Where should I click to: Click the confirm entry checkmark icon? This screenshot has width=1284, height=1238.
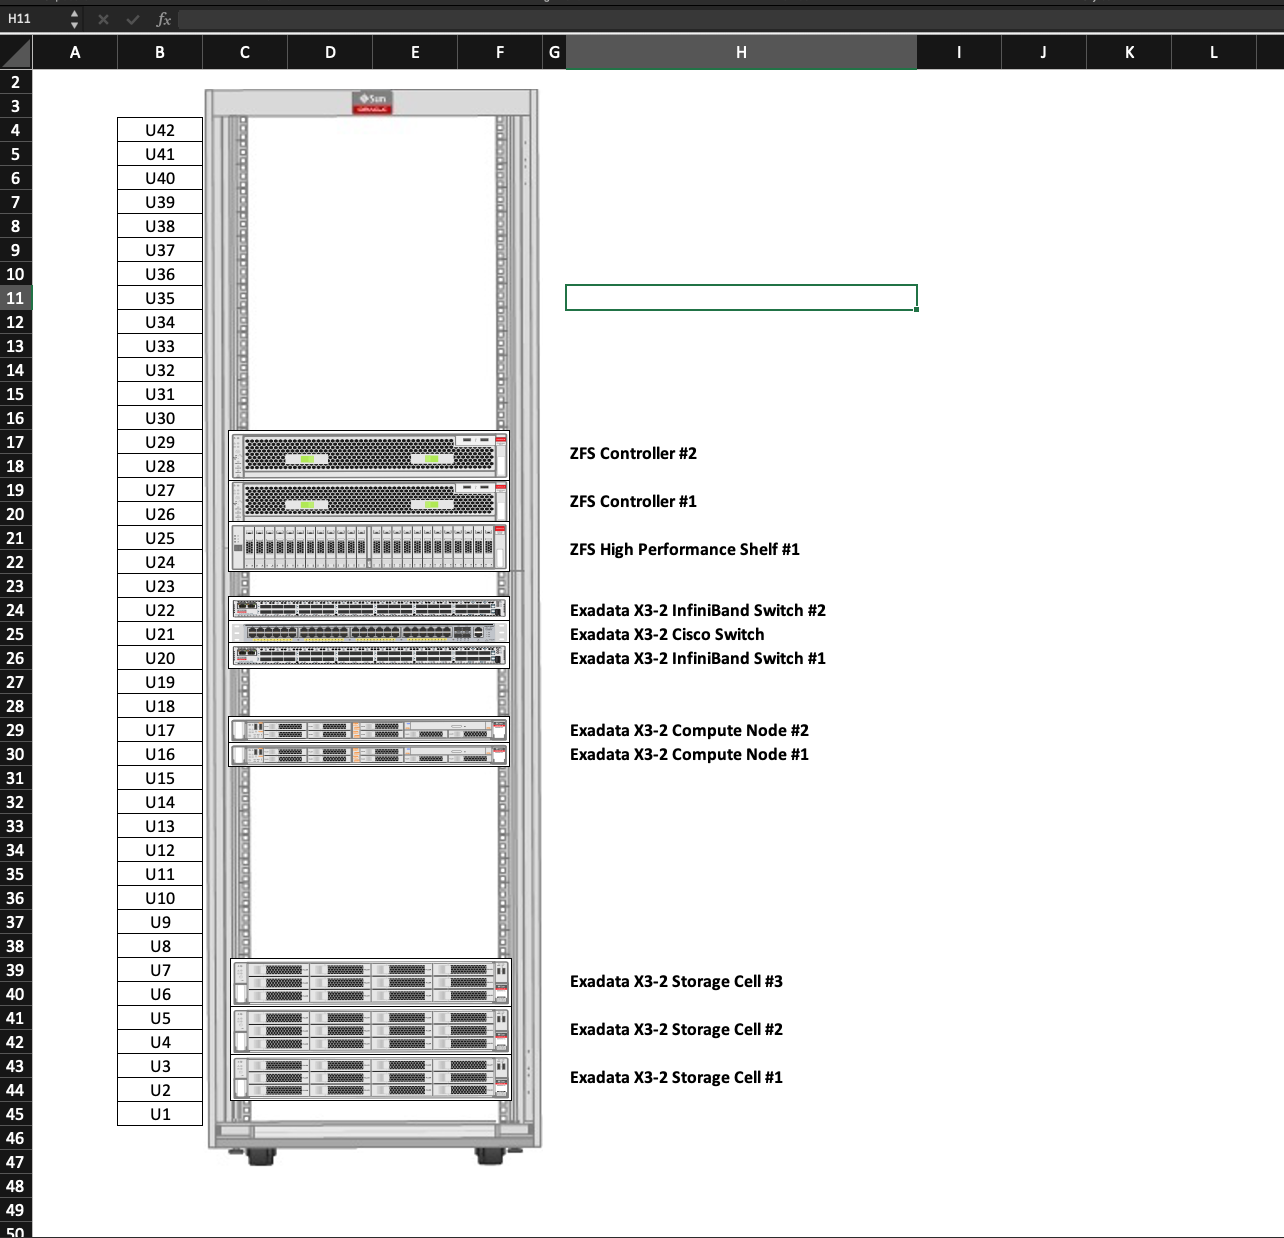(x=133, y=19)
